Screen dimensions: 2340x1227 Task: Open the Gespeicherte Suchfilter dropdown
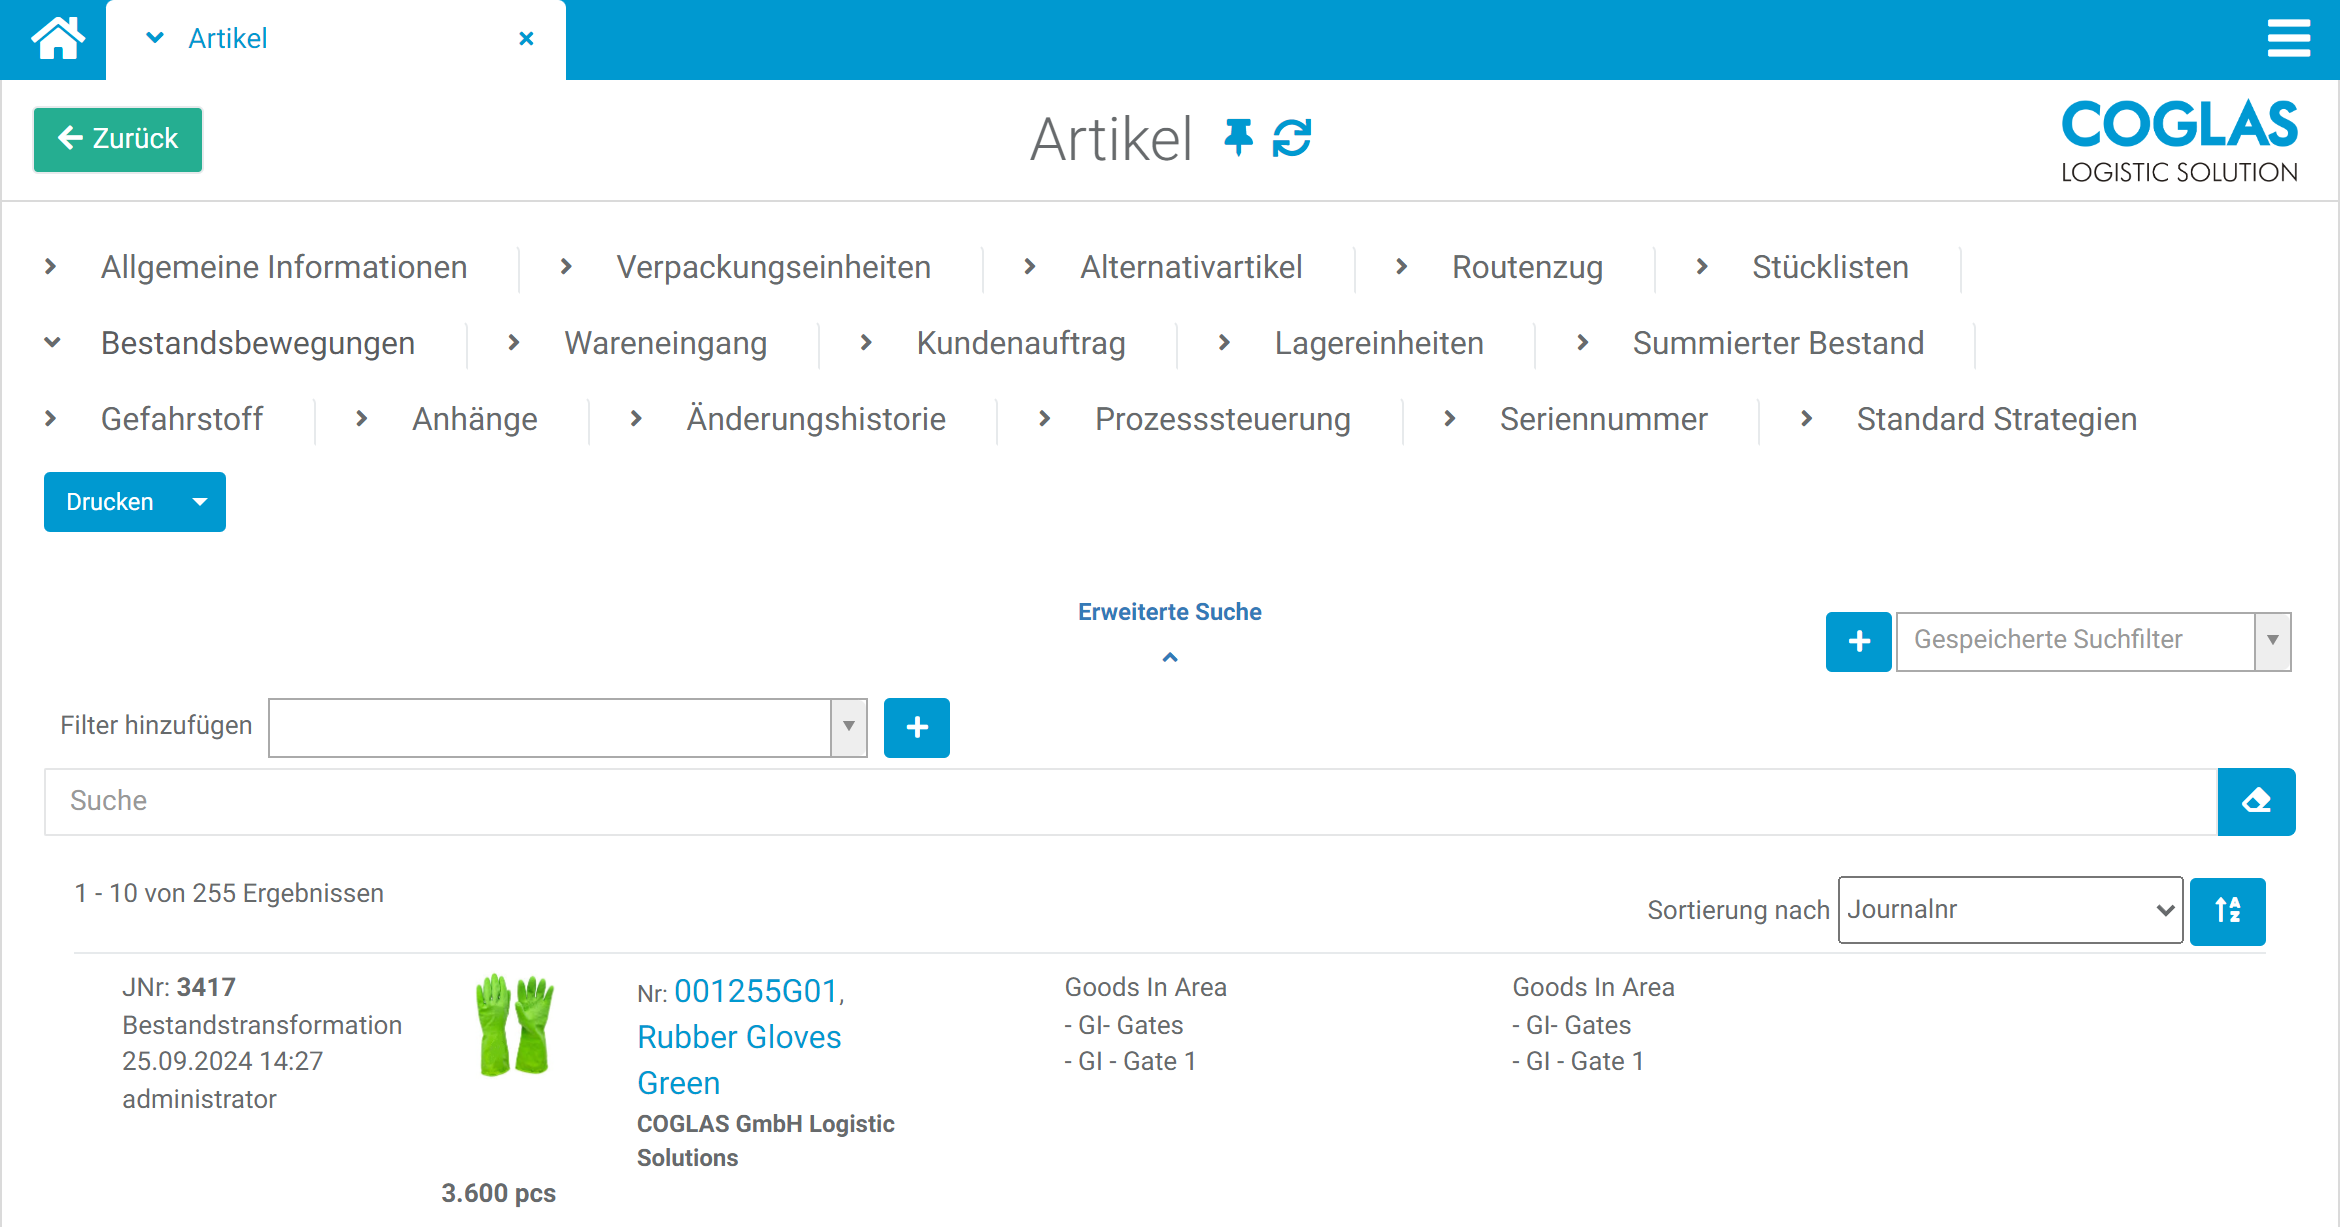point(2273,641)
